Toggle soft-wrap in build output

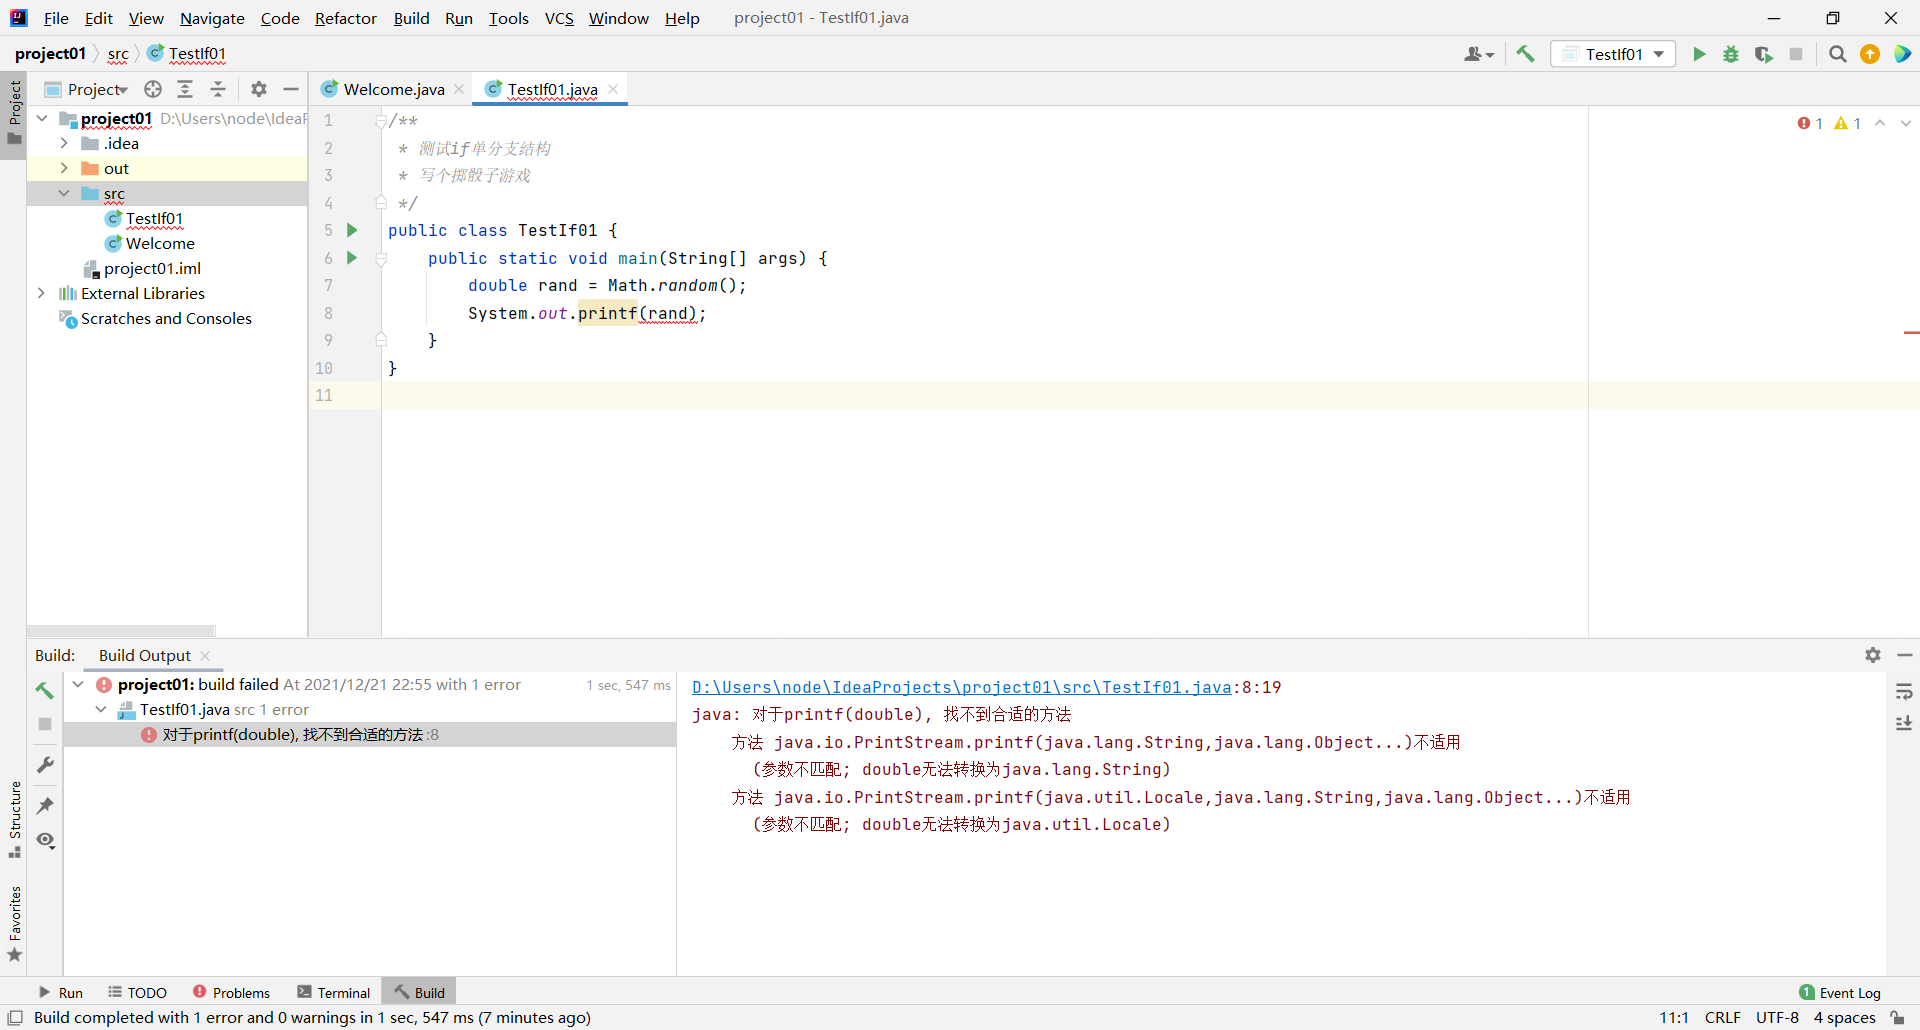[1904, 691]
